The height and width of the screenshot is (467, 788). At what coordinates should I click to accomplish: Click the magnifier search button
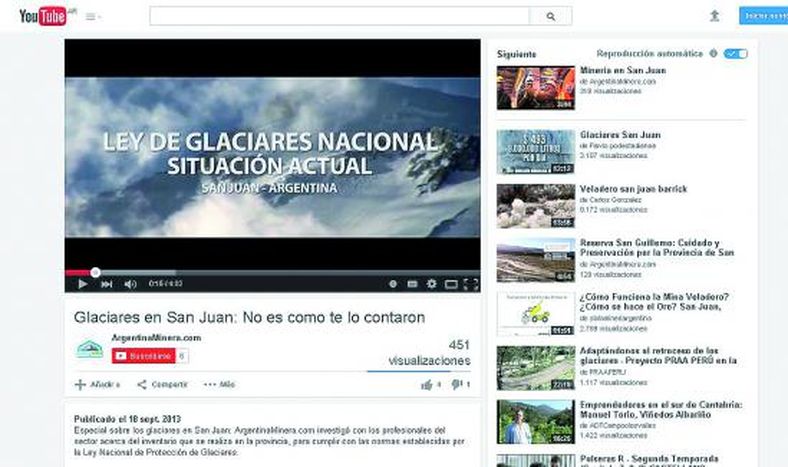551,16
